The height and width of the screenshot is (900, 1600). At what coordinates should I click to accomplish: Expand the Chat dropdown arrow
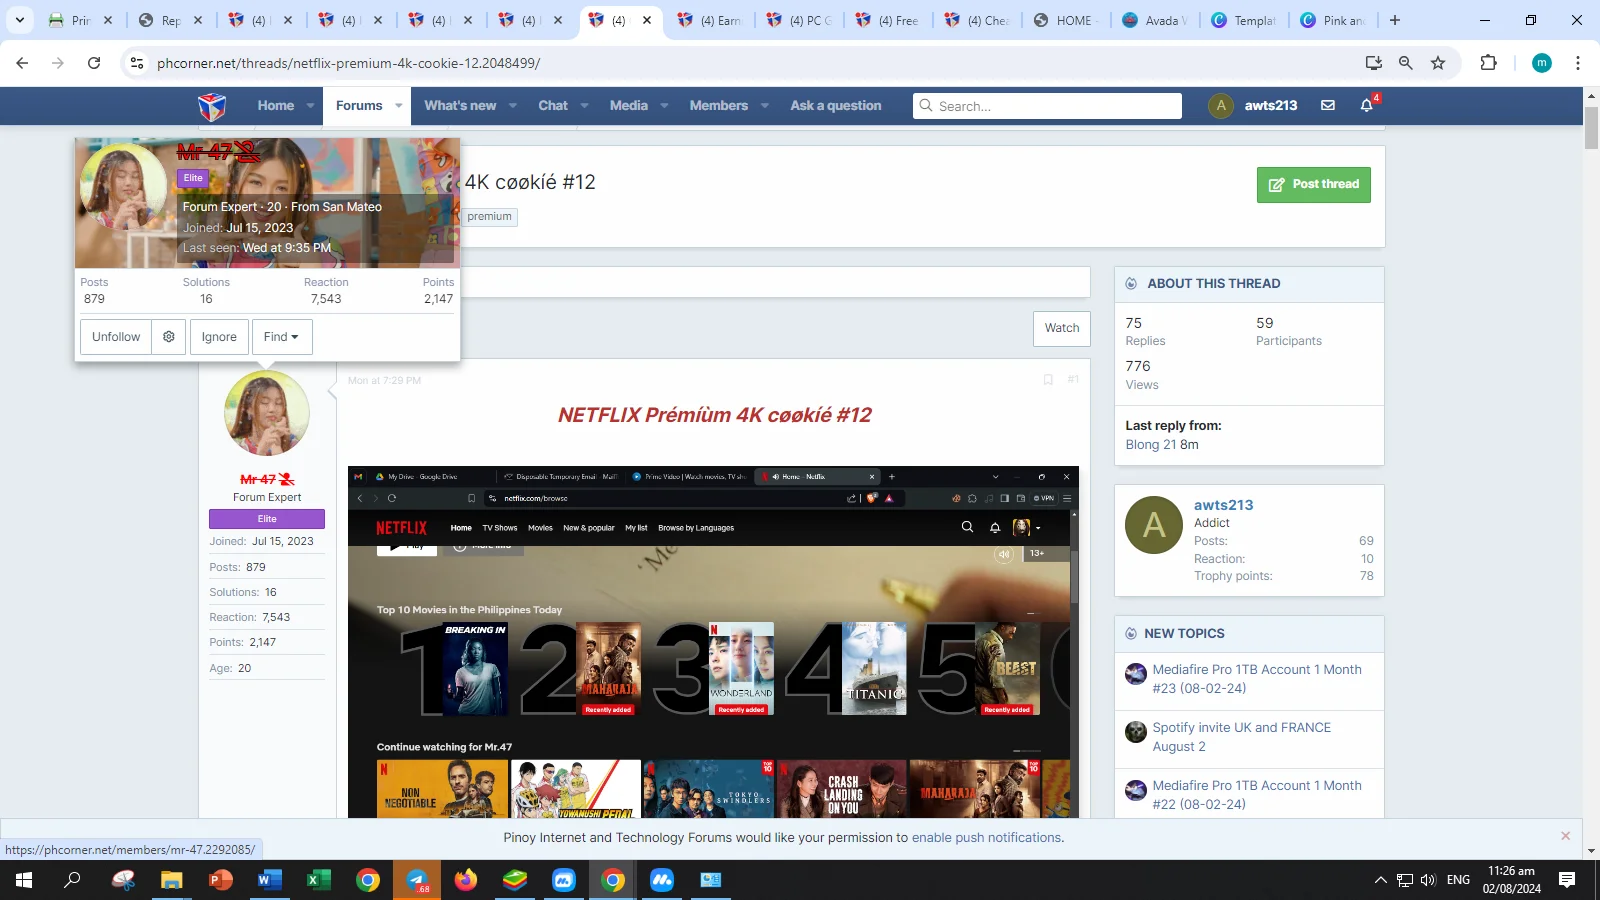[584, 106]
